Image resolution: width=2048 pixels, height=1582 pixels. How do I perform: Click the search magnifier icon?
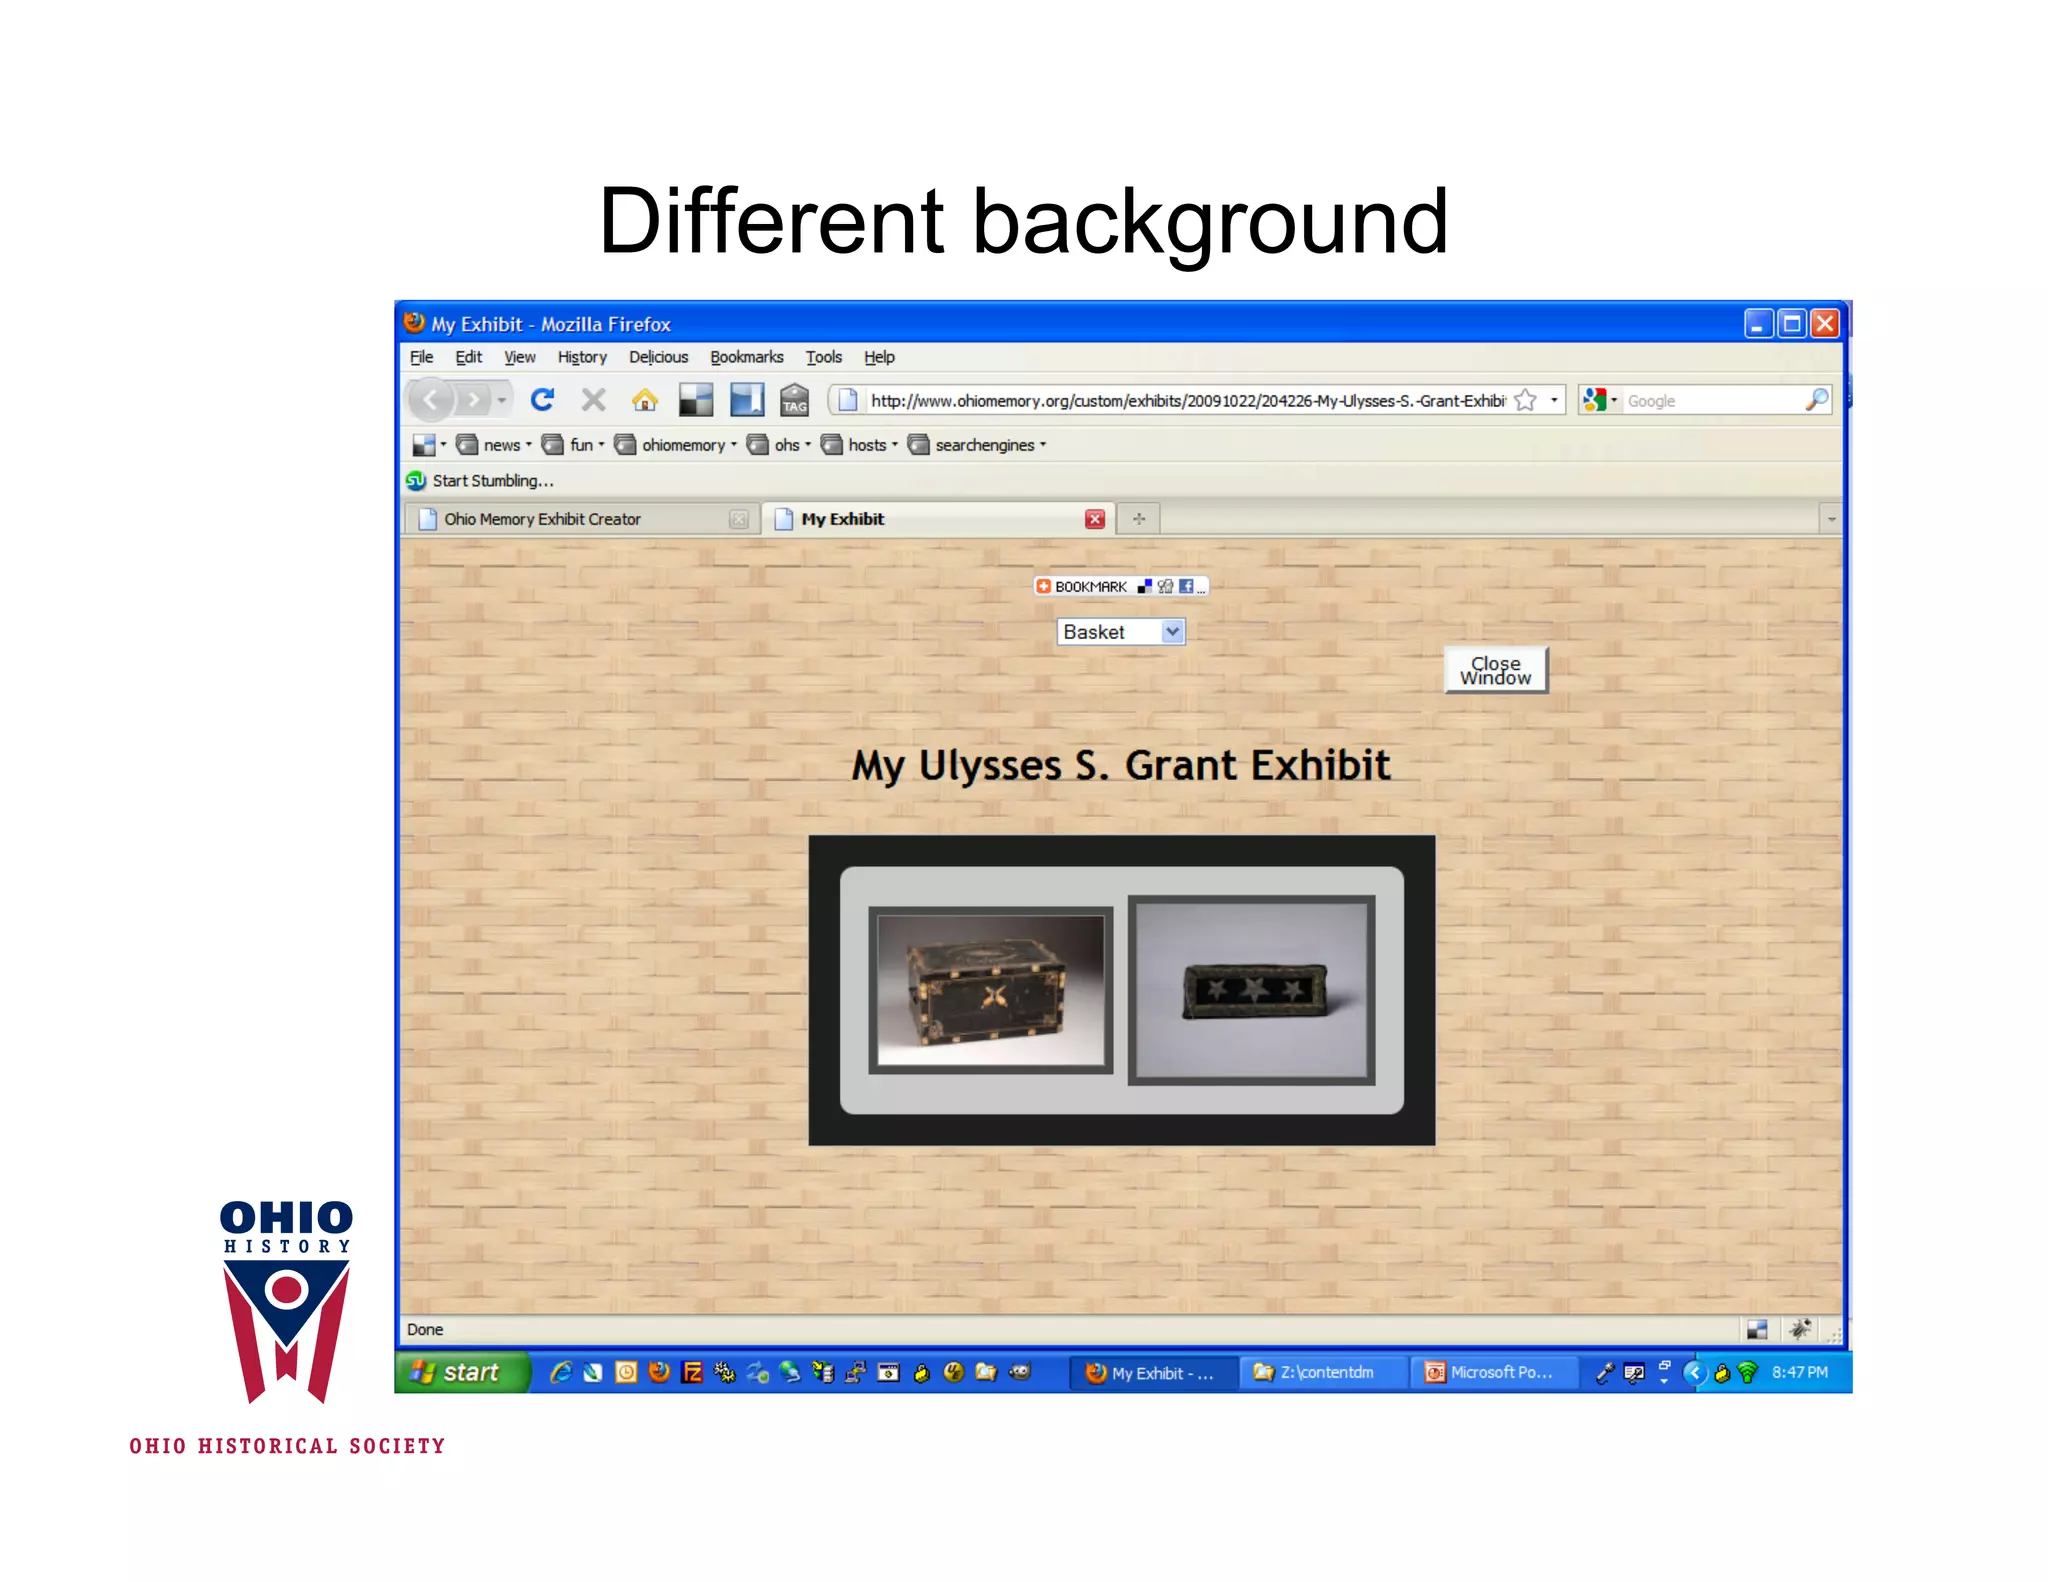(x=1816, y=400)
